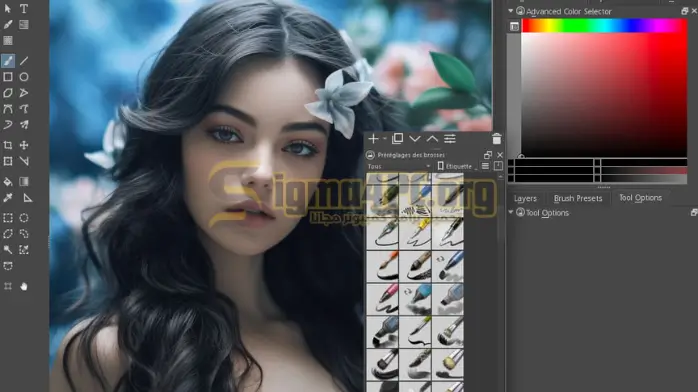
Task: Select the Similar Color Selection tool
Action: [24, 250]
